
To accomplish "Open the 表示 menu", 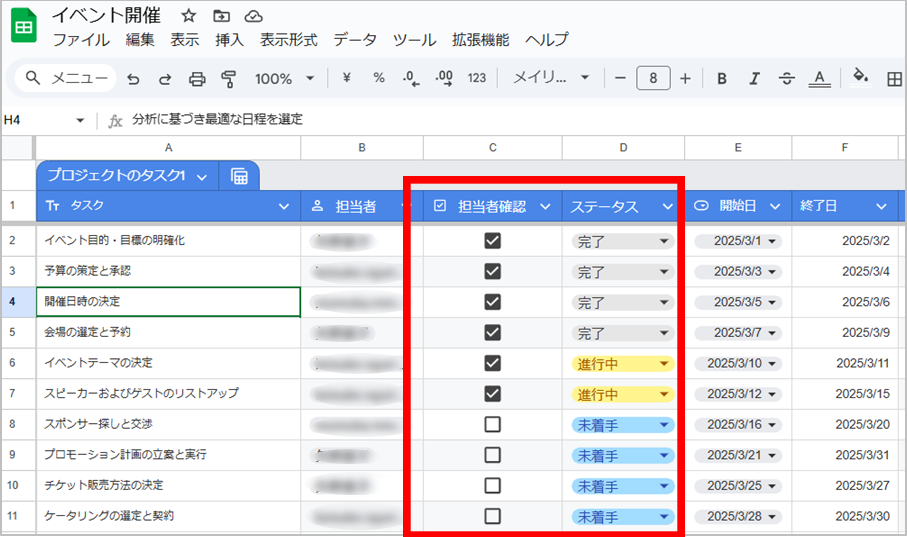I will (x=185, y=40).
